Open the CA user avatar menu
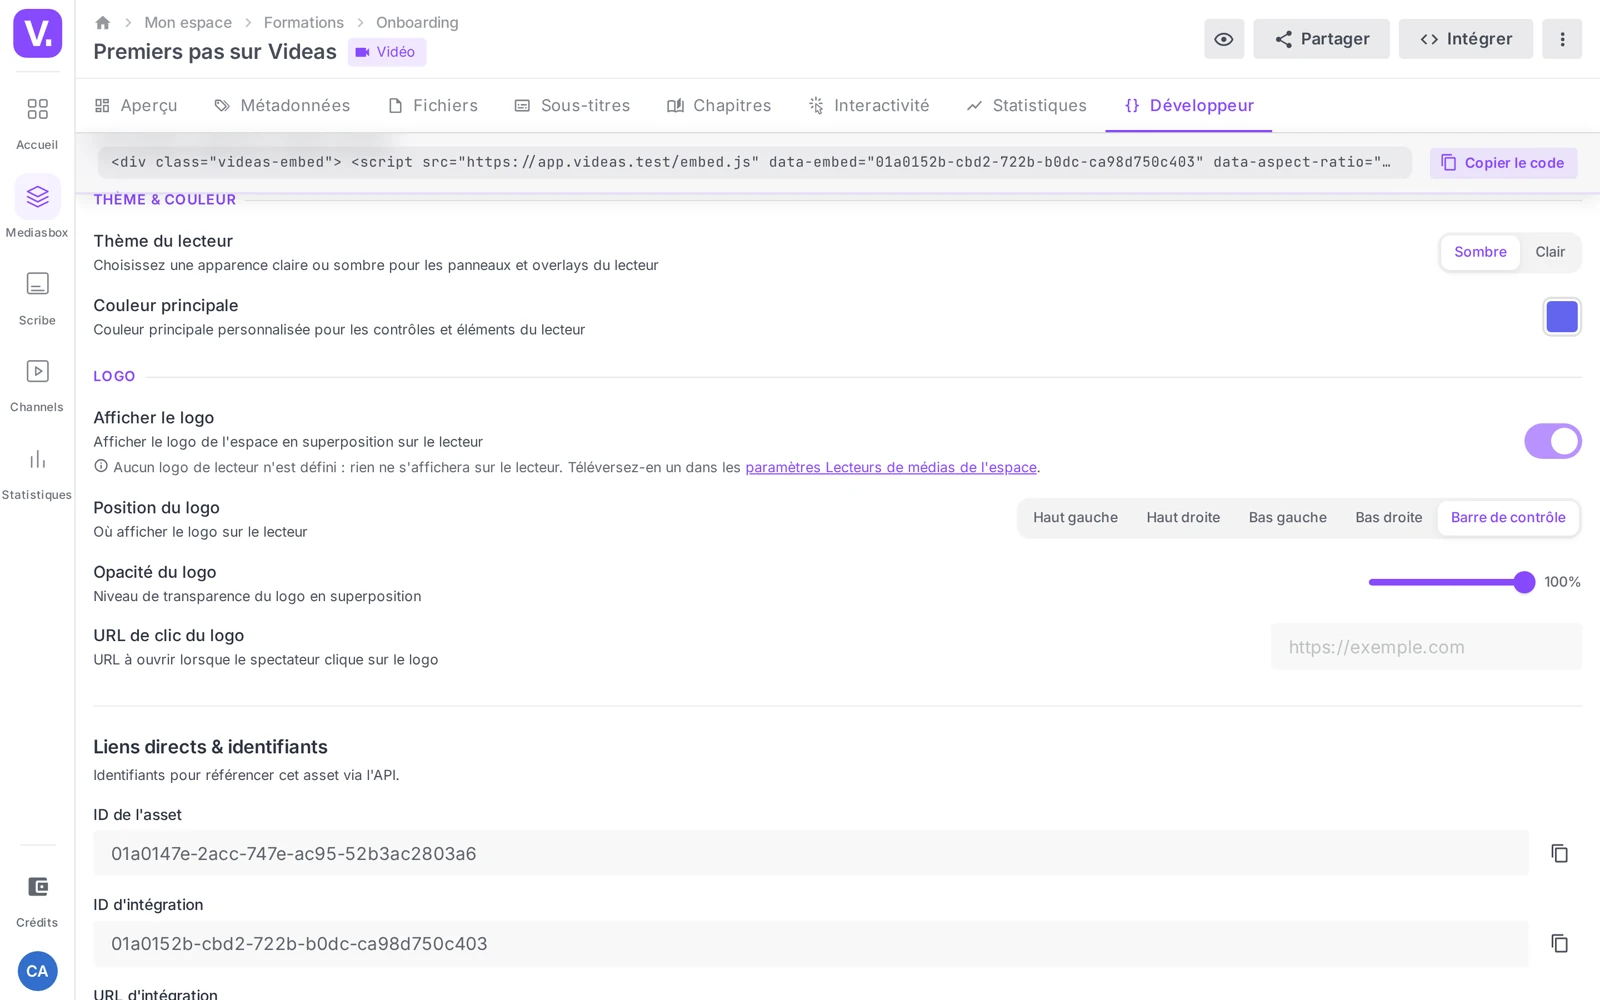Image resolution: width=1600 pixels, height=1000 pixels. click(x=37, y=971)
